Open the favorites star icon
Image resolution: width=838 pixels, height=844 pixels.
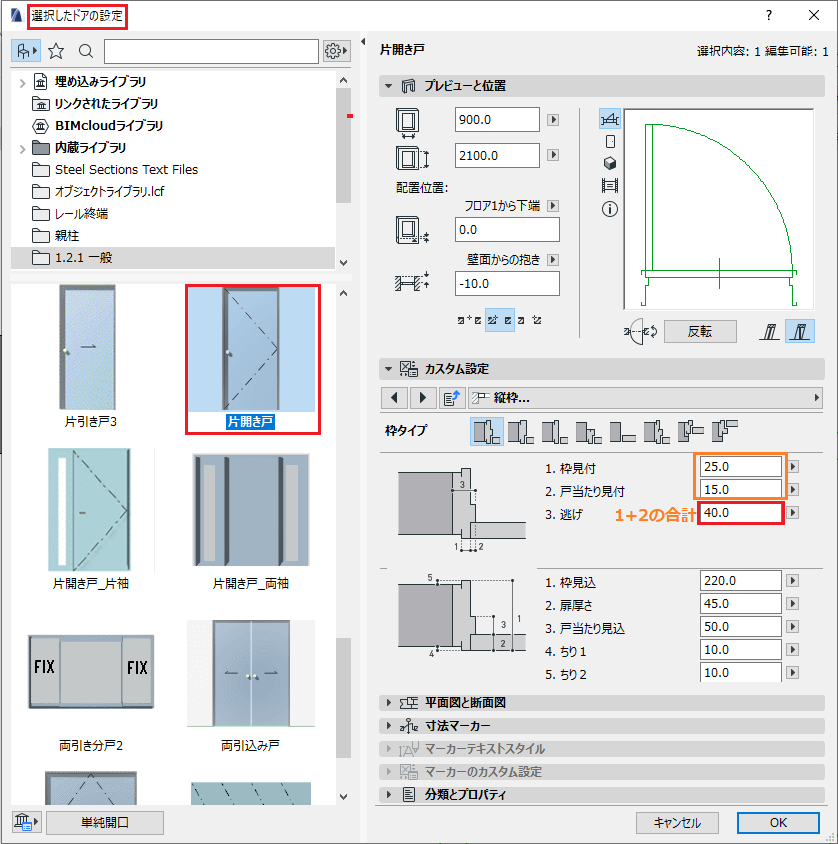[x=56, y=51]
